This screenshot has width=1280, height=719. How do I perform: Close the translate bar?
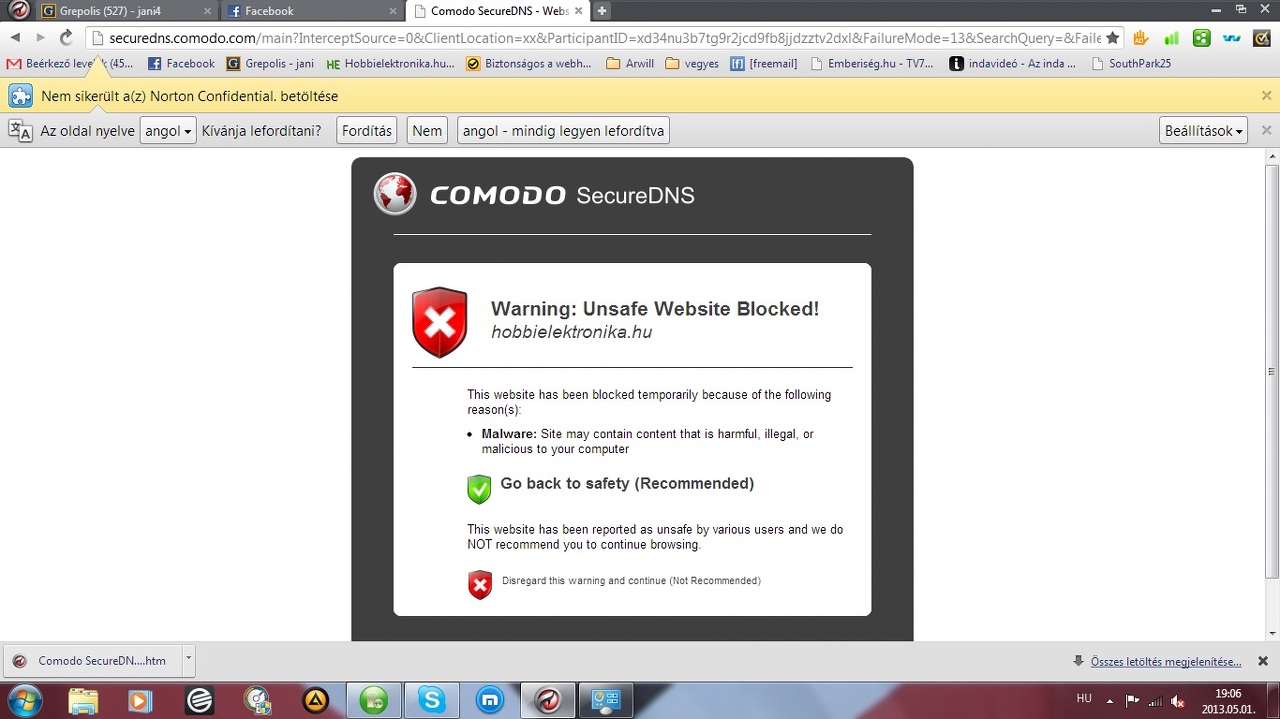1266,131
